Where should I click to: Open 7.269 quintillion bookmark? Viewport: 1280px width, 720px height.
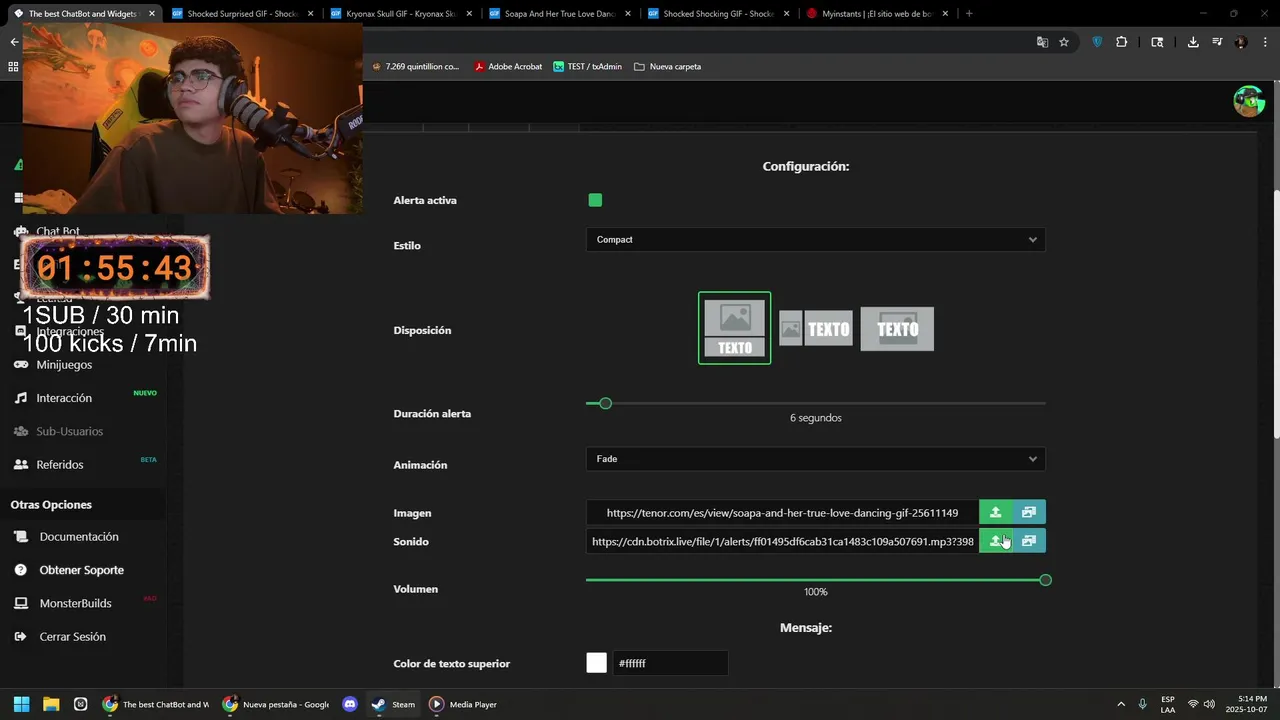(416, 66)
